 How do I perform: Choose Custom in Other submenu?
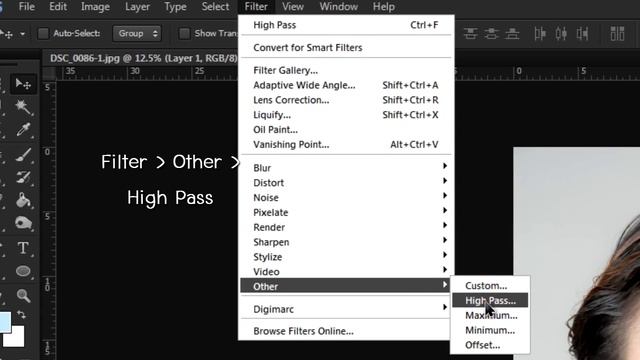[x=490, y=286]
